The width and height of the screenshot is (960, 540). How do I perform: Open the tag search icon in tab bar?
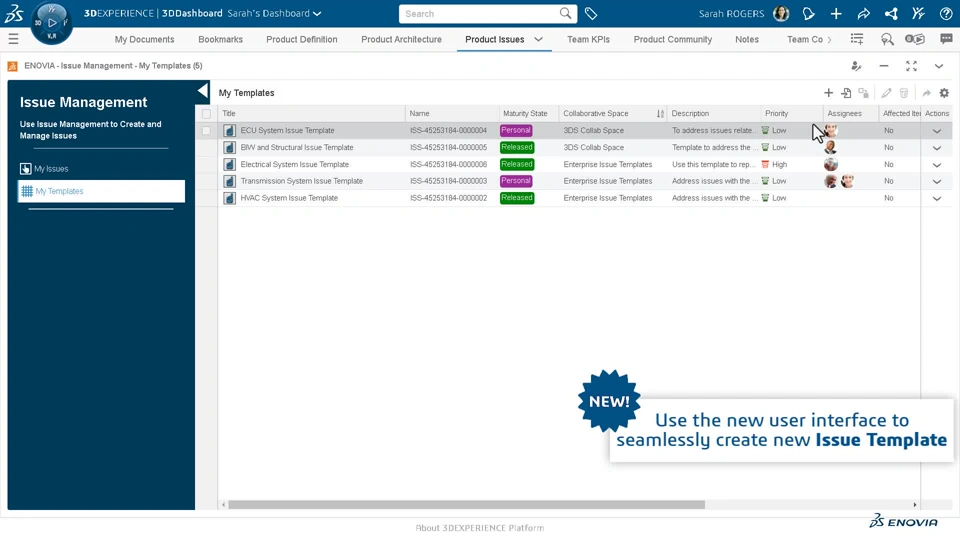[887, 39]
